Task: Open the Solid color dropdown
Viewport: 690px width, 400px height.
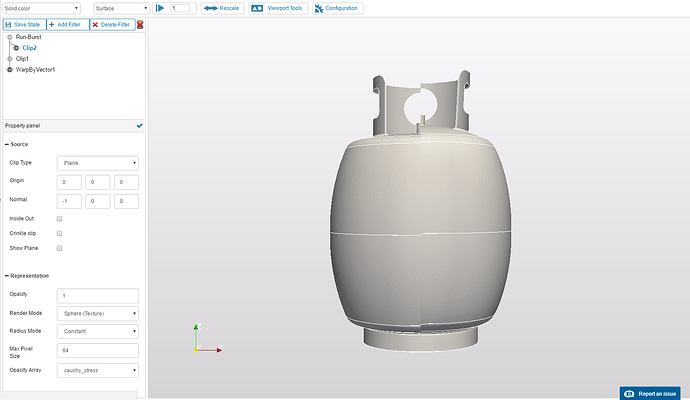Action: pos(44,8)
